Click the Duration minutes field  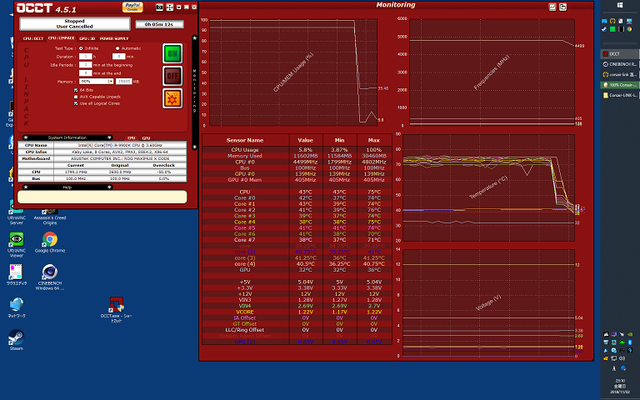(x=119, y=56)
